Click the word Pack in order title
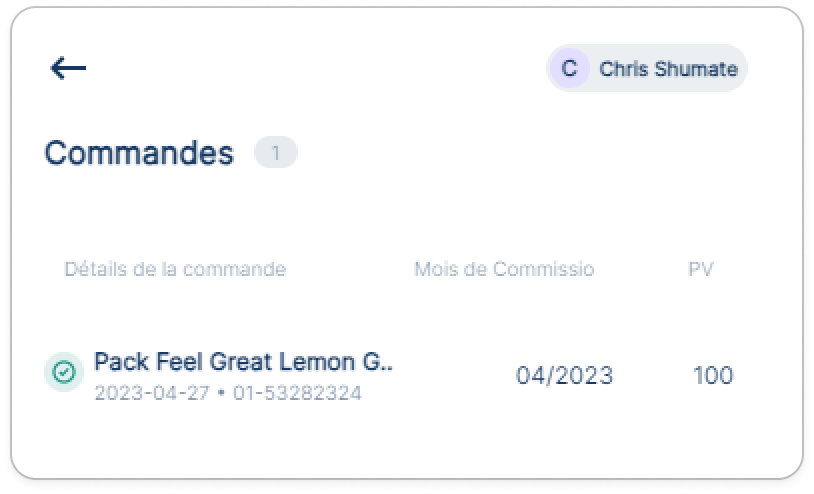This screenshot has width=814, height=494. [121, 362]
